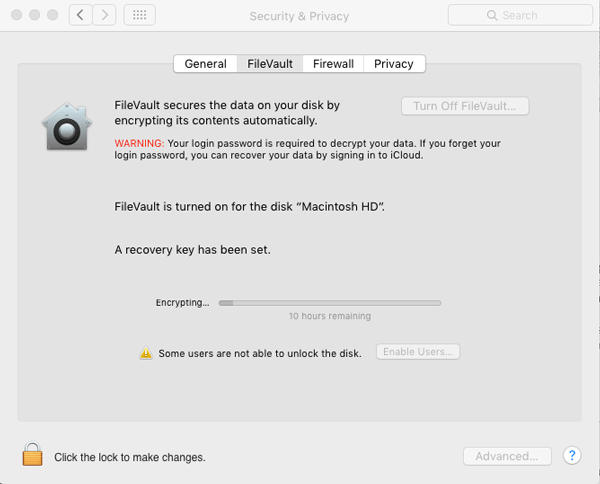The height and width of the screenshot is (484, 600).
Task: Switch to the General tab
Action: pyautogui.click(x=205, y=64)
